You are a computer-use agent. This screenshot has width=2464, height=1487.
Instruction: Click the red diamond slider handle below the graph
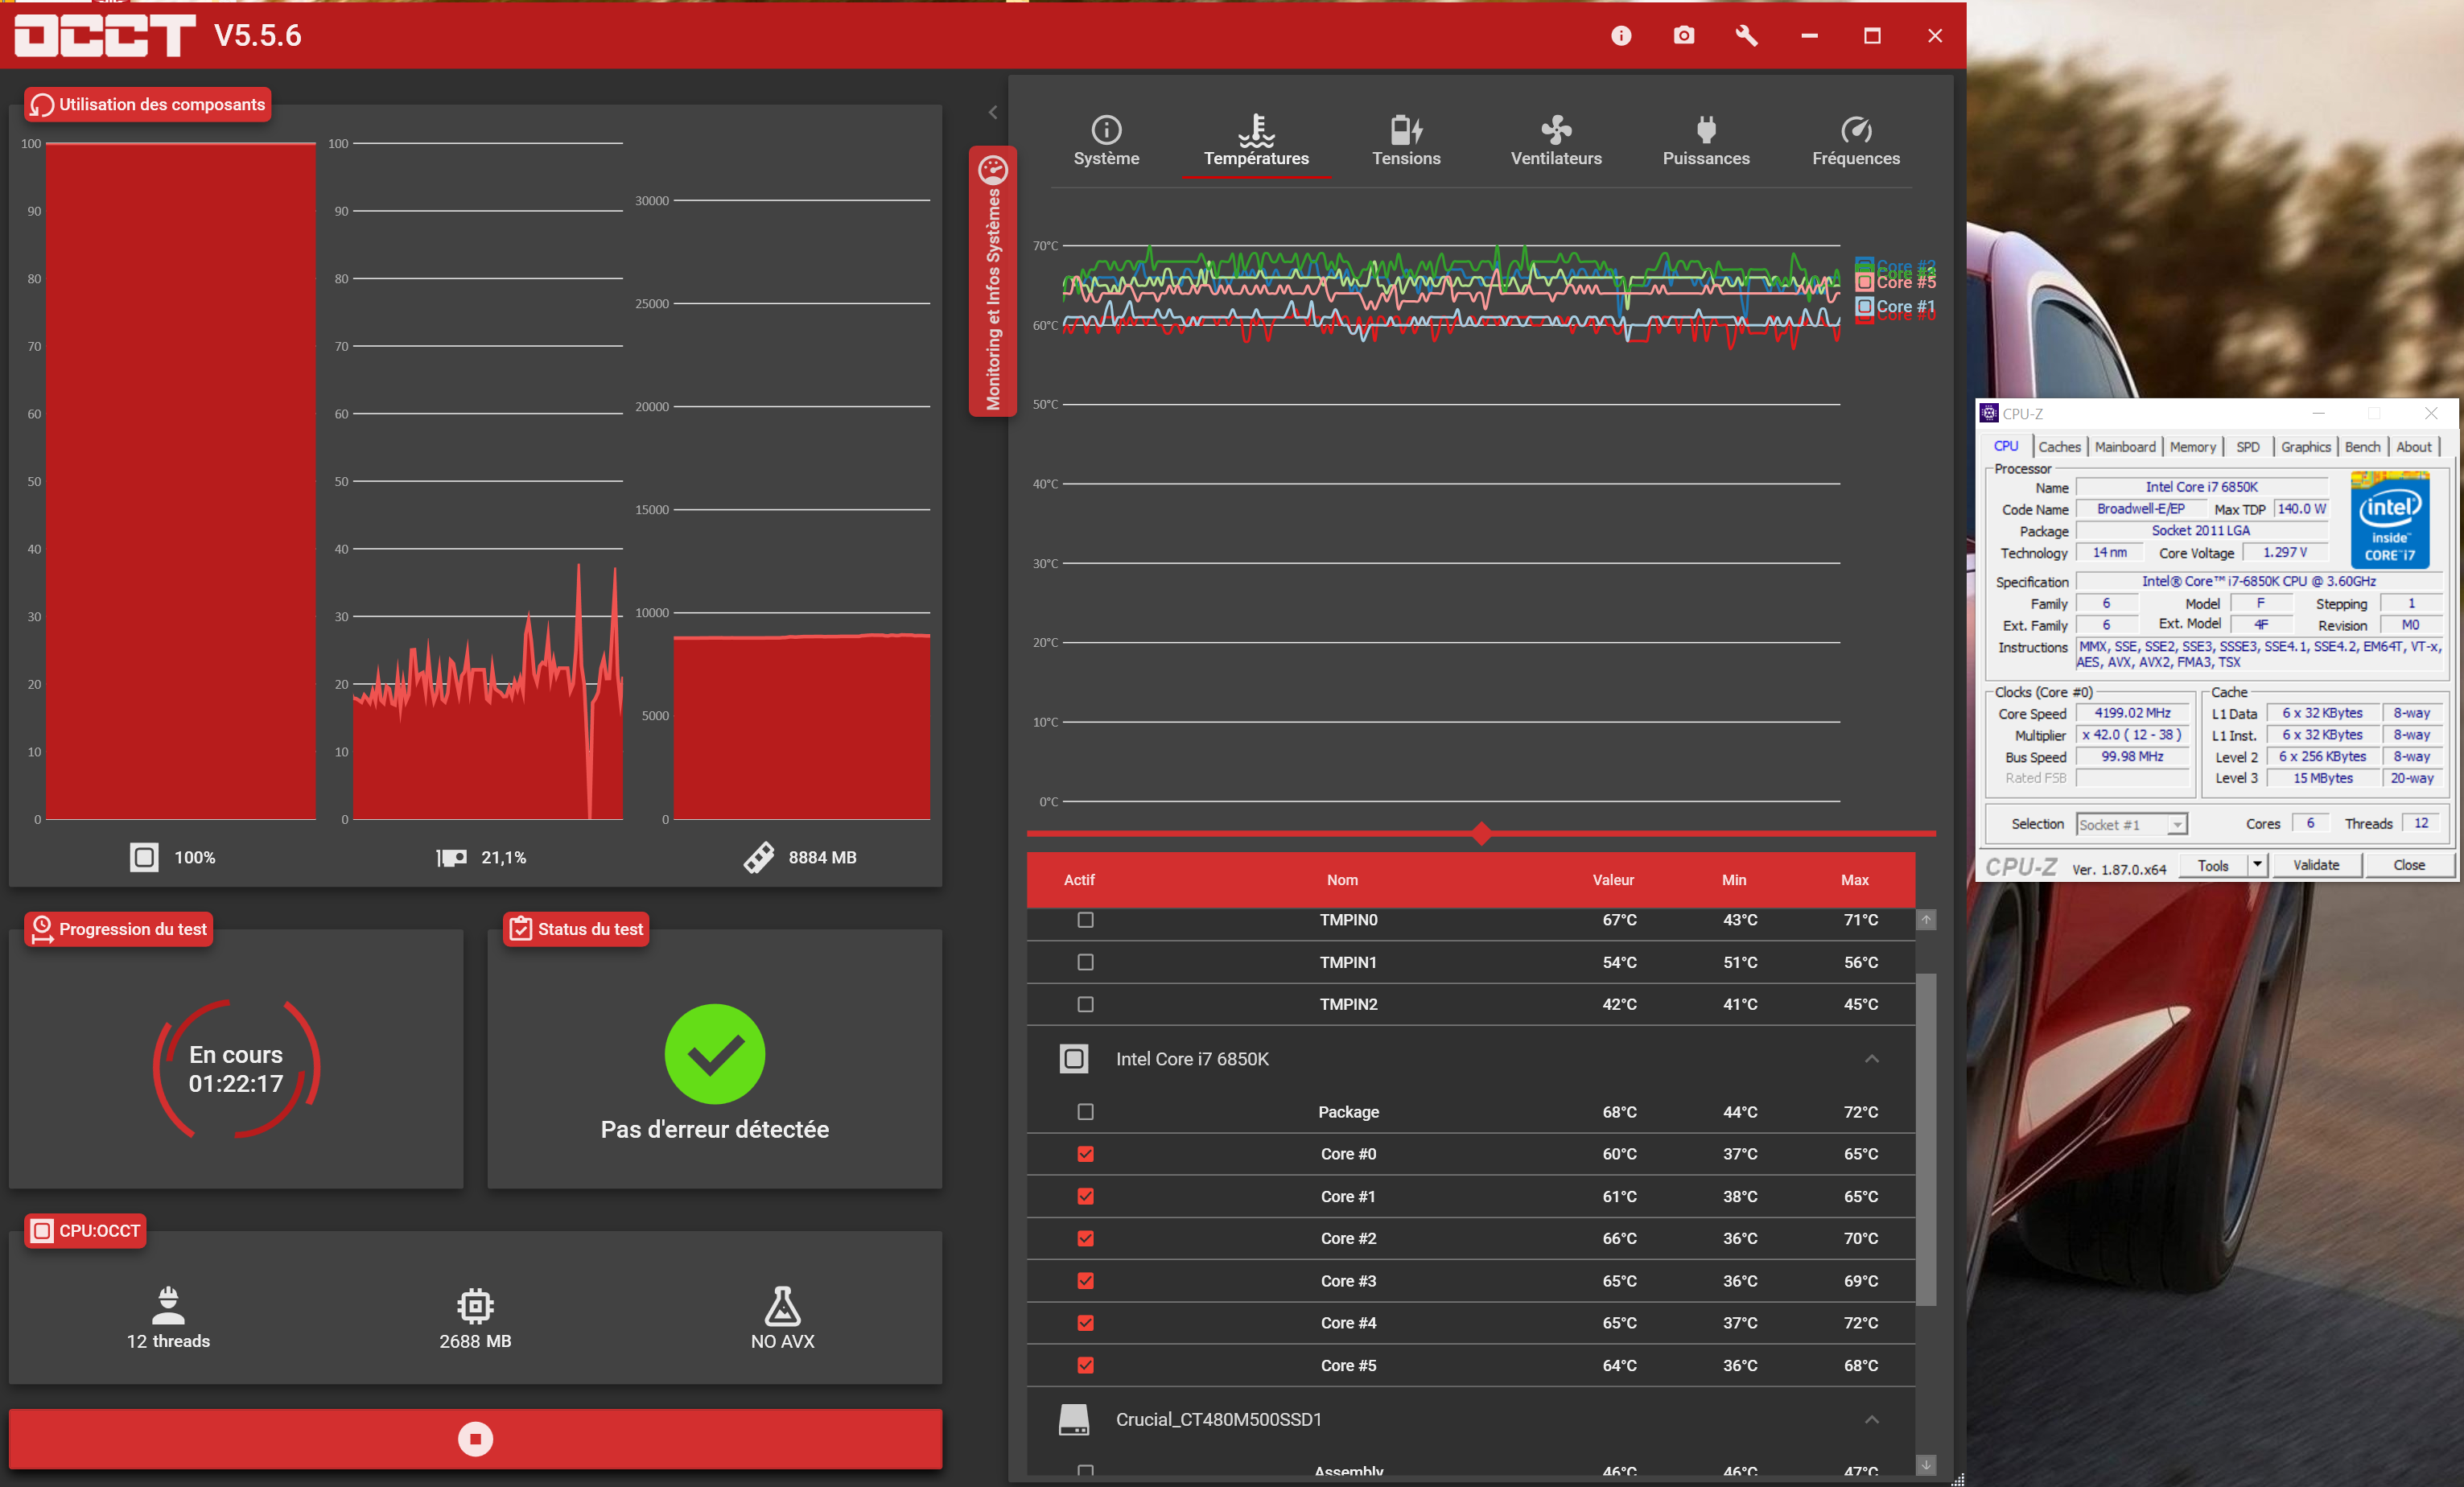(x=1481, y=833)
